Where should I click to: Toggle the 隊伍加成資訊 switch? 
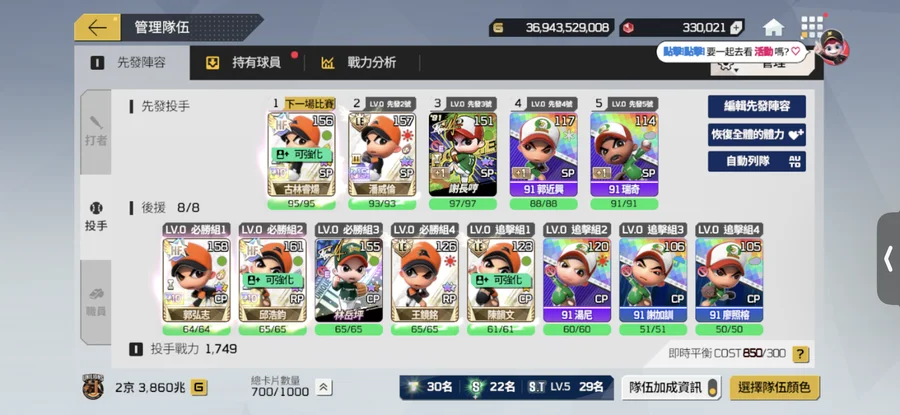[x=712, y=387]
